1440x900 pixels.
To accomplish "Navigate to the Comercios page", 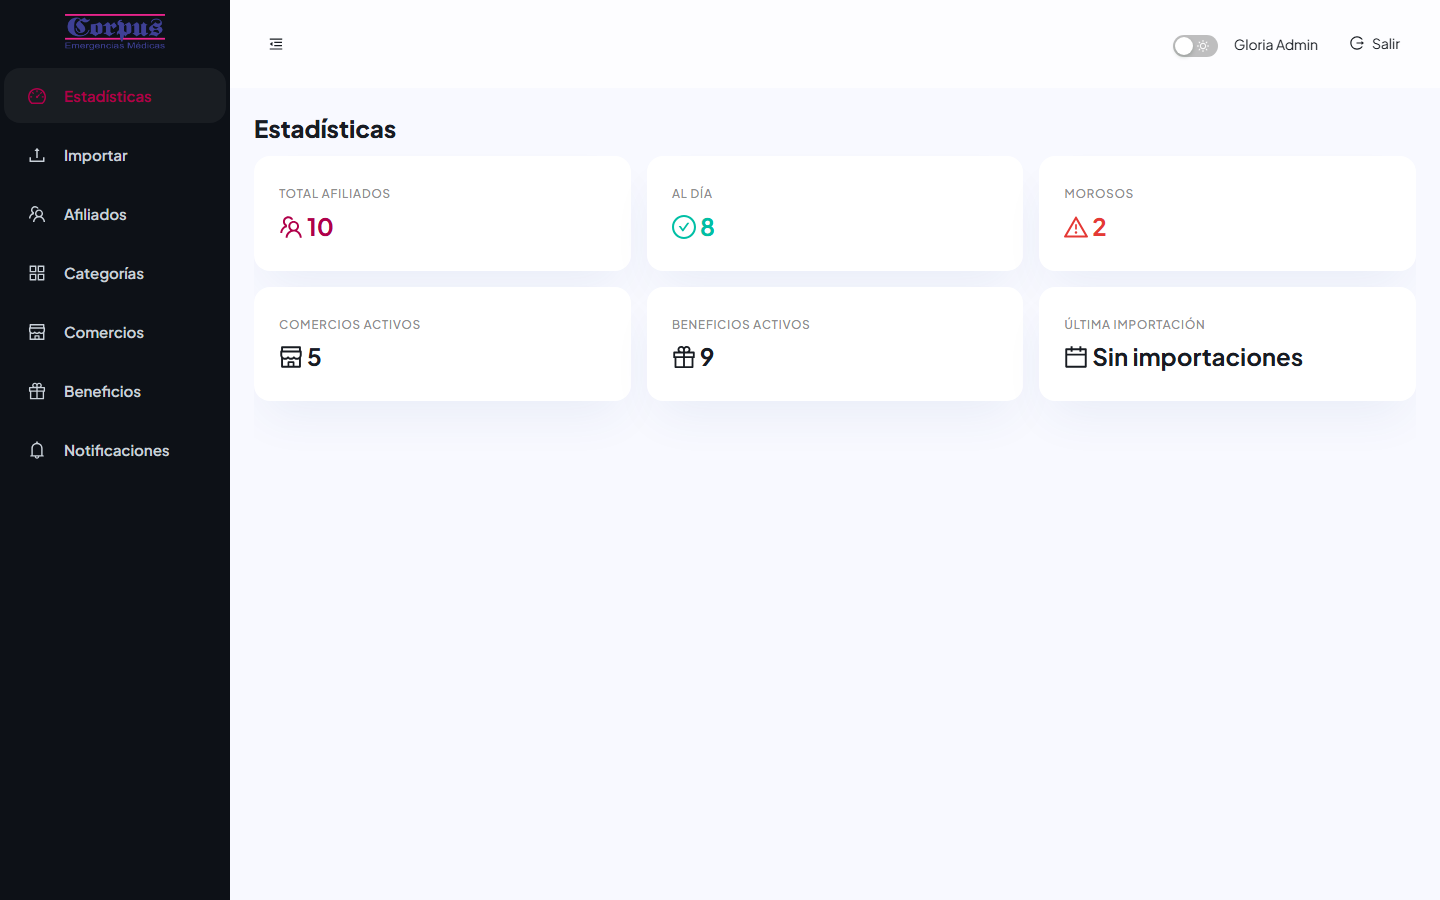I will coord(115,332).
